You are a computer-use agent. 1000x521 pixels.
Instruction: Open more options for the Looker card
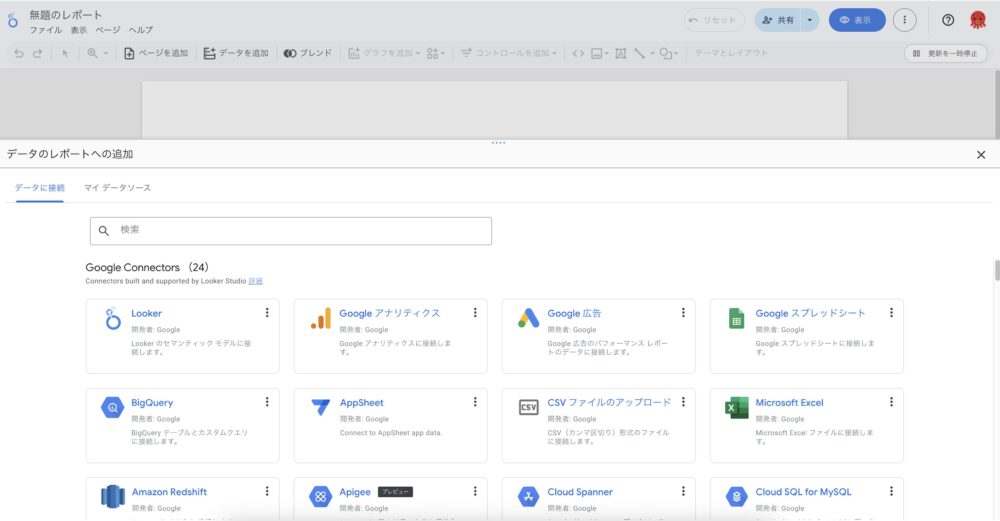coord(267,313)
